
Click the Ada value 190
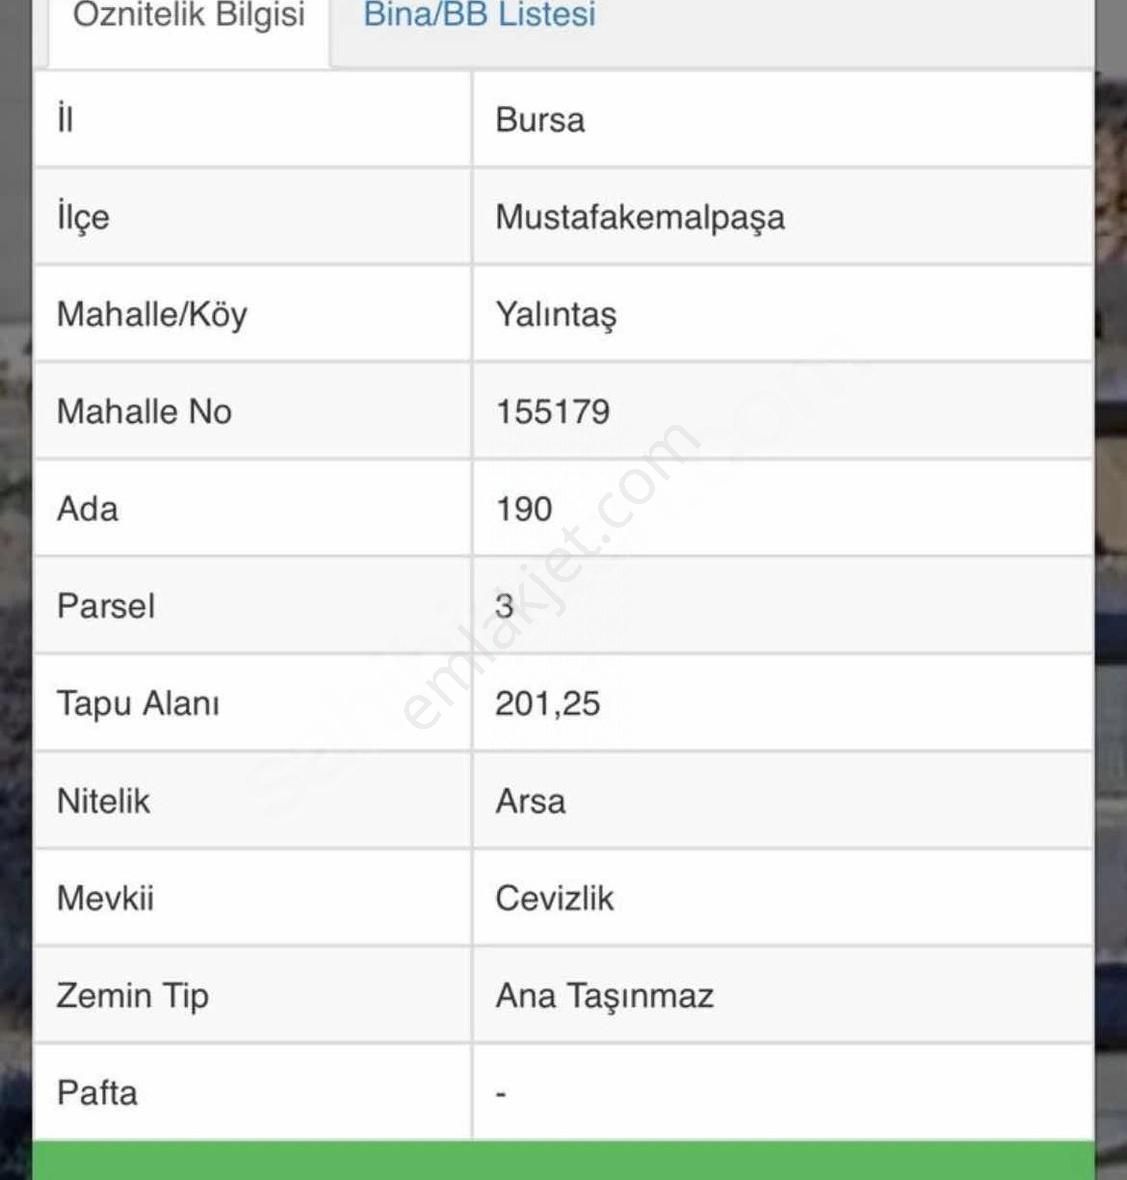[524, 509]
